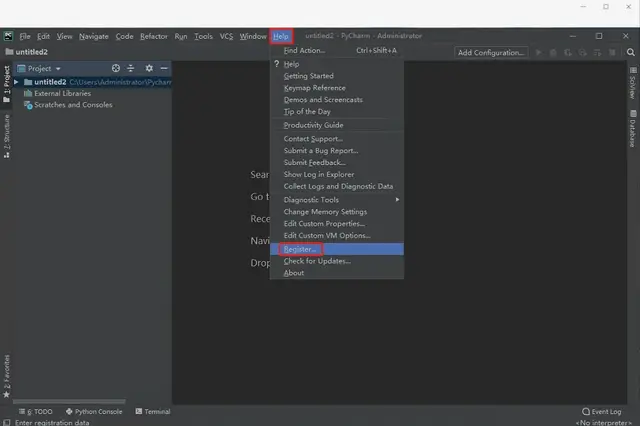The image size is (640, 426).
Task: Choose Check for Updates... menu item
Action: 317,261
